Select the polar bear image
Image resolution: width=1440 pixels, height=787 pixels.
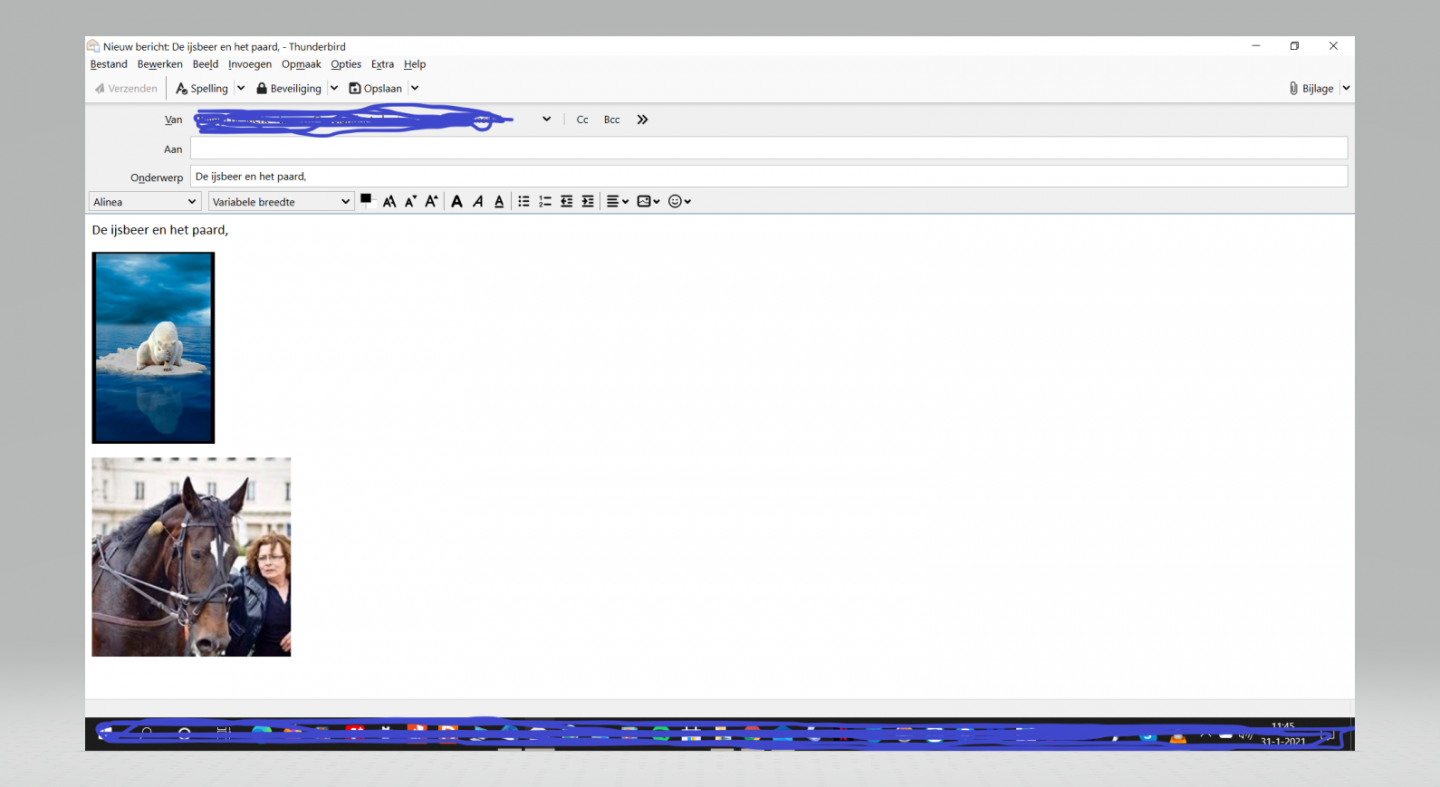coord(153,347)
